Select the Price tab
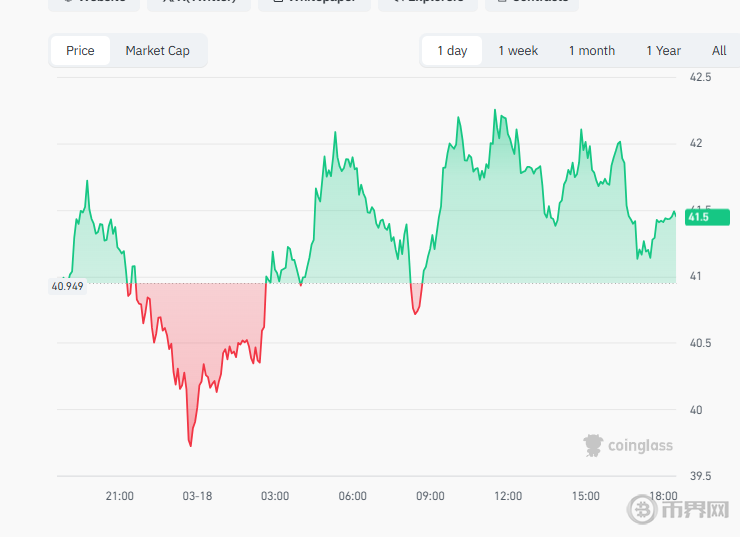The height and width of the screenshot is (537, 740). click(x=80, y=50)
